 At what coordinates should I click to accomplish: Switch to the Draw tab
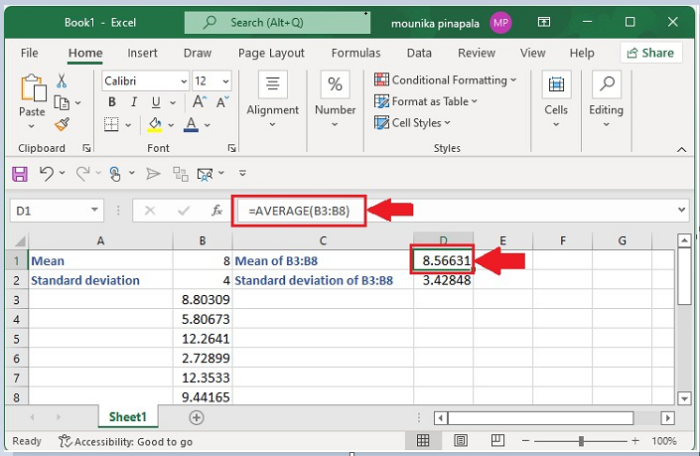[197, 53]
